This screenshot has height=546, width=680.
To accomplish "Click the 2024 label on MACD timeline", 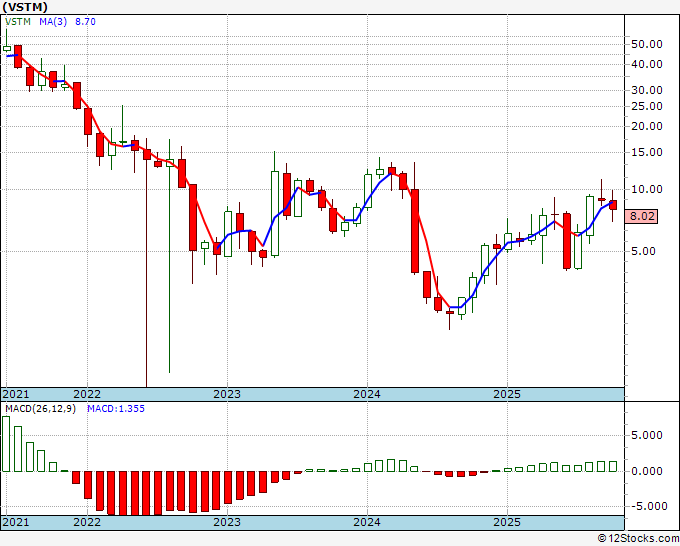I will 367,522.
